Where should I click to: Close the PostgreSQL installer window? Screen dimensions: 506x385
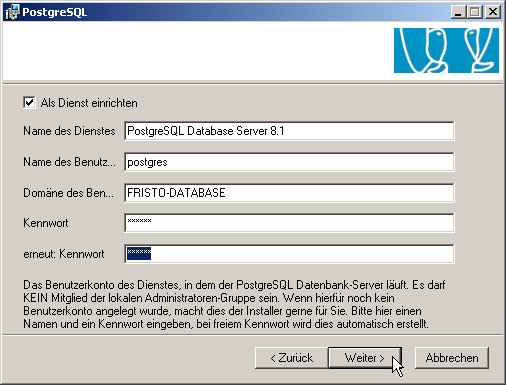(493, 12)
